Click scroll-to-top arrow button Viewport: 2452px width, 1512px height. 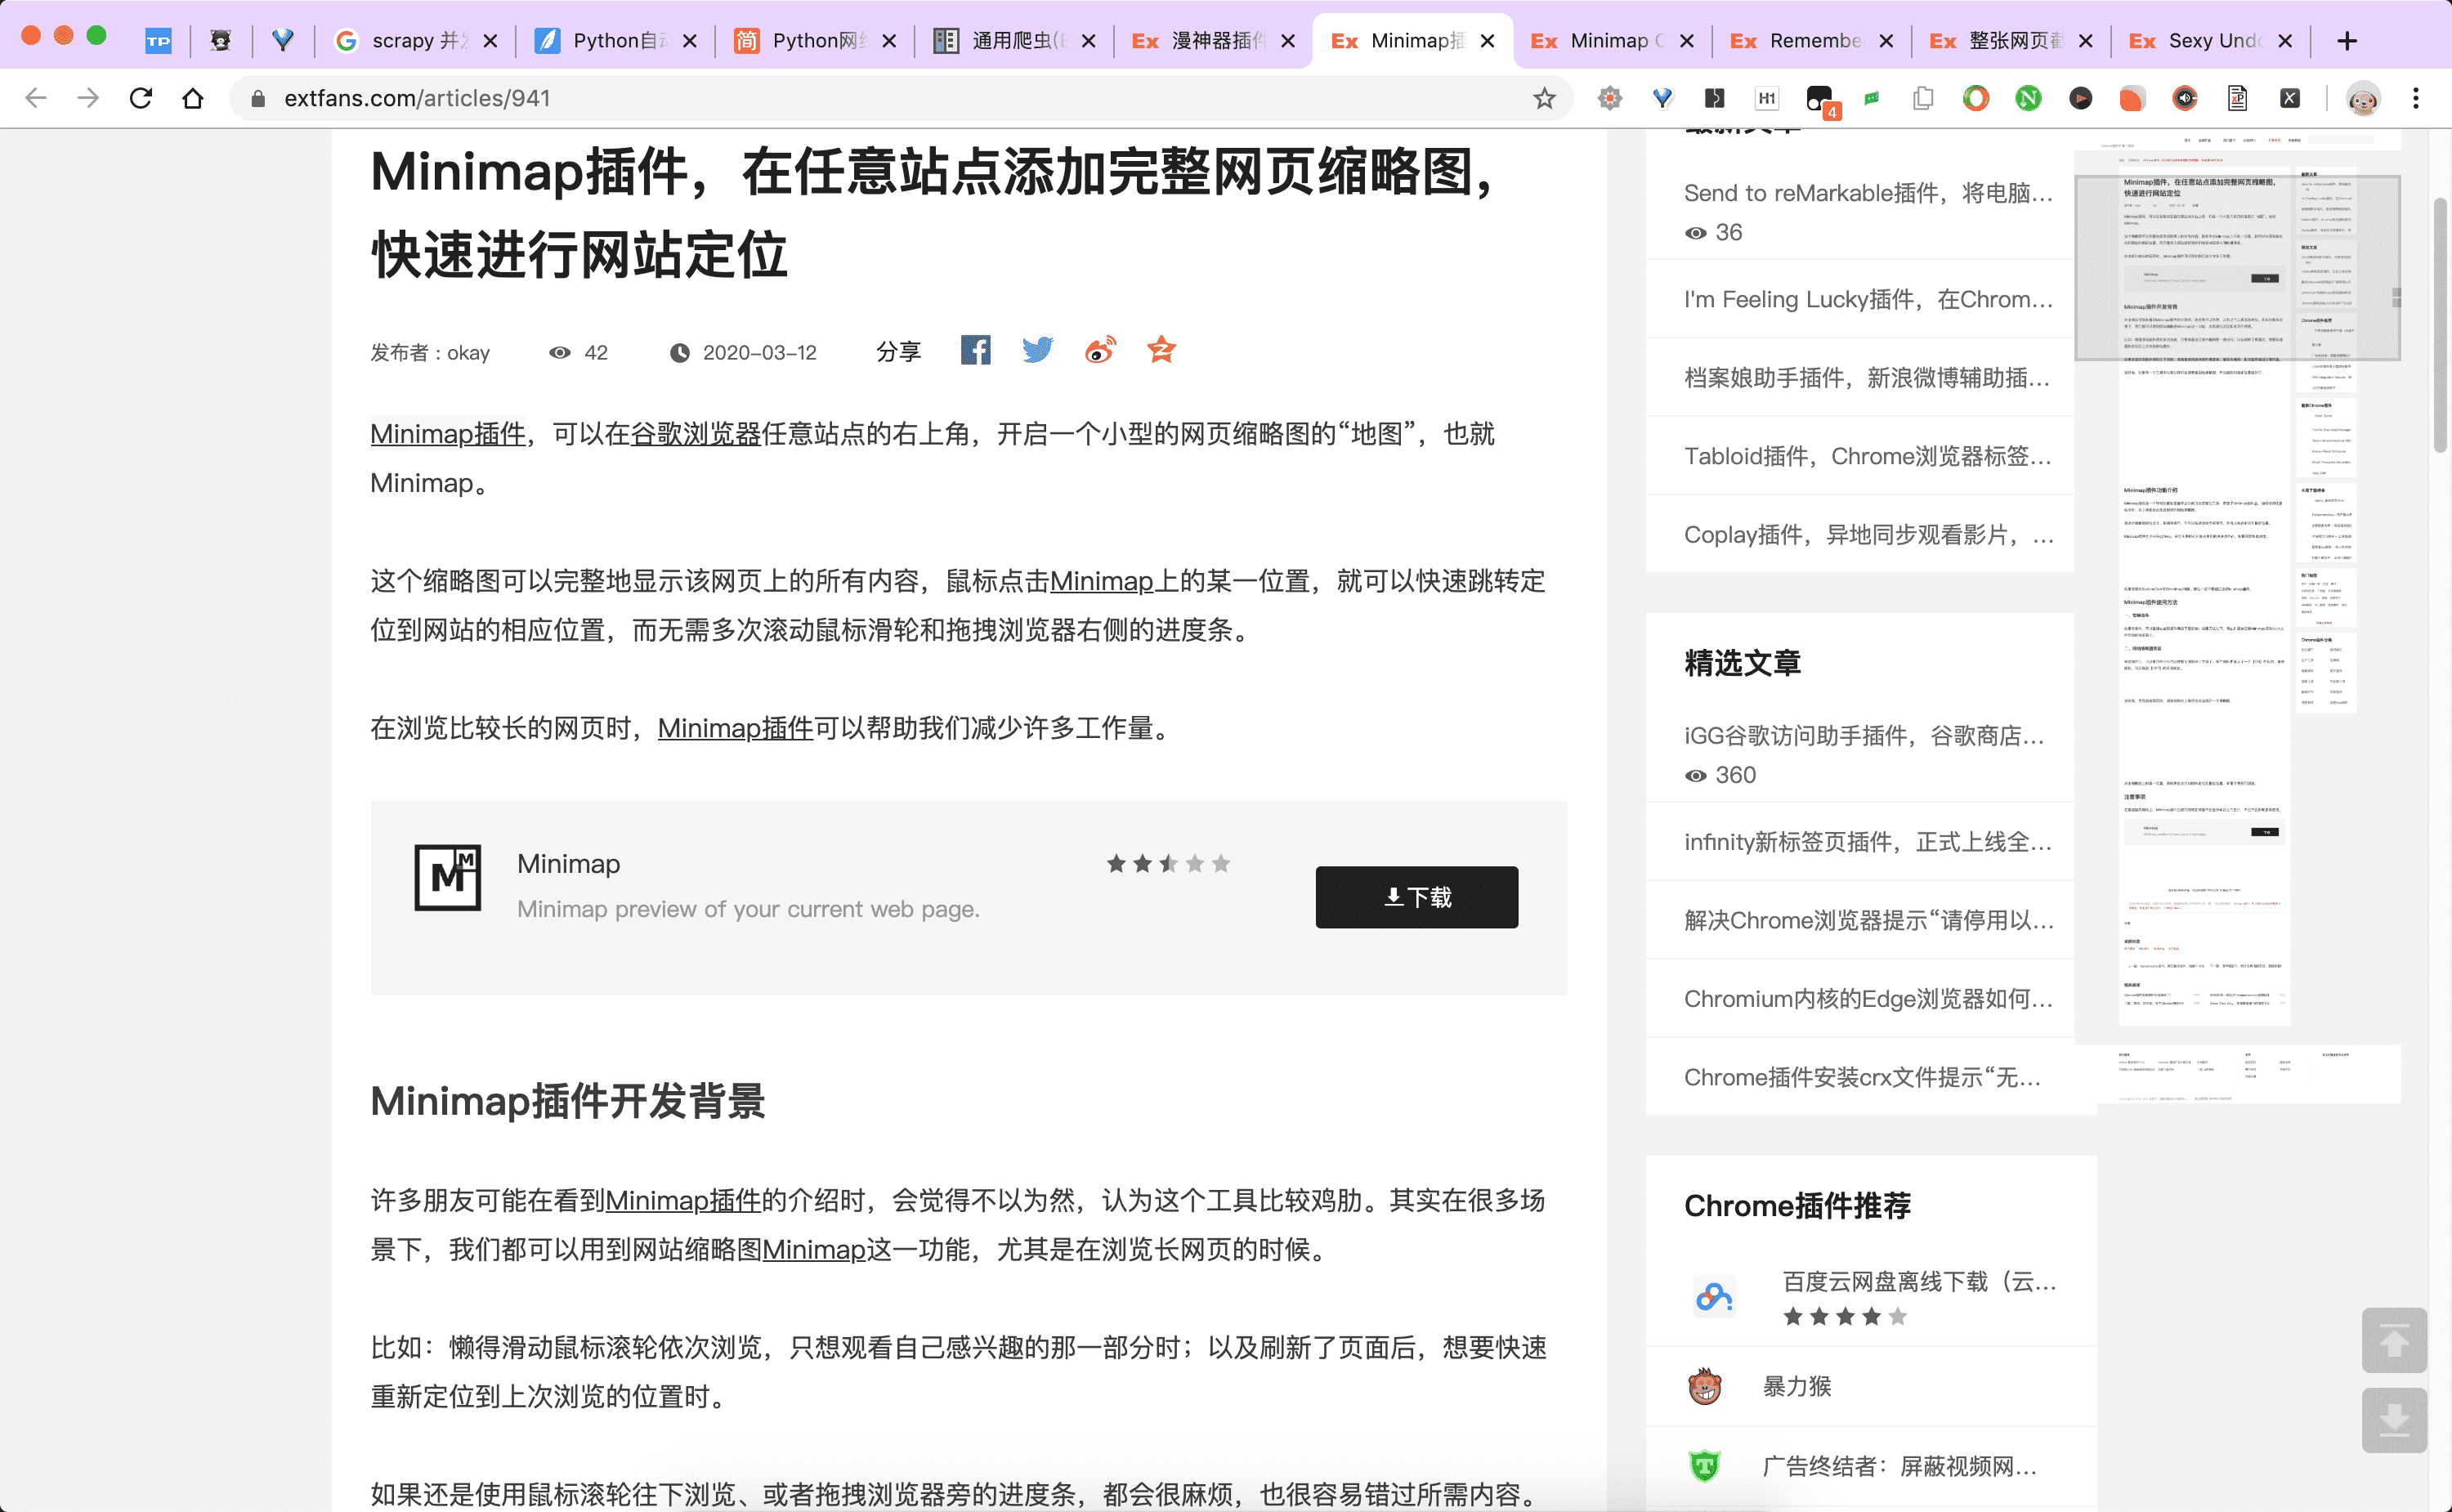click(x=2393, y=1340)
